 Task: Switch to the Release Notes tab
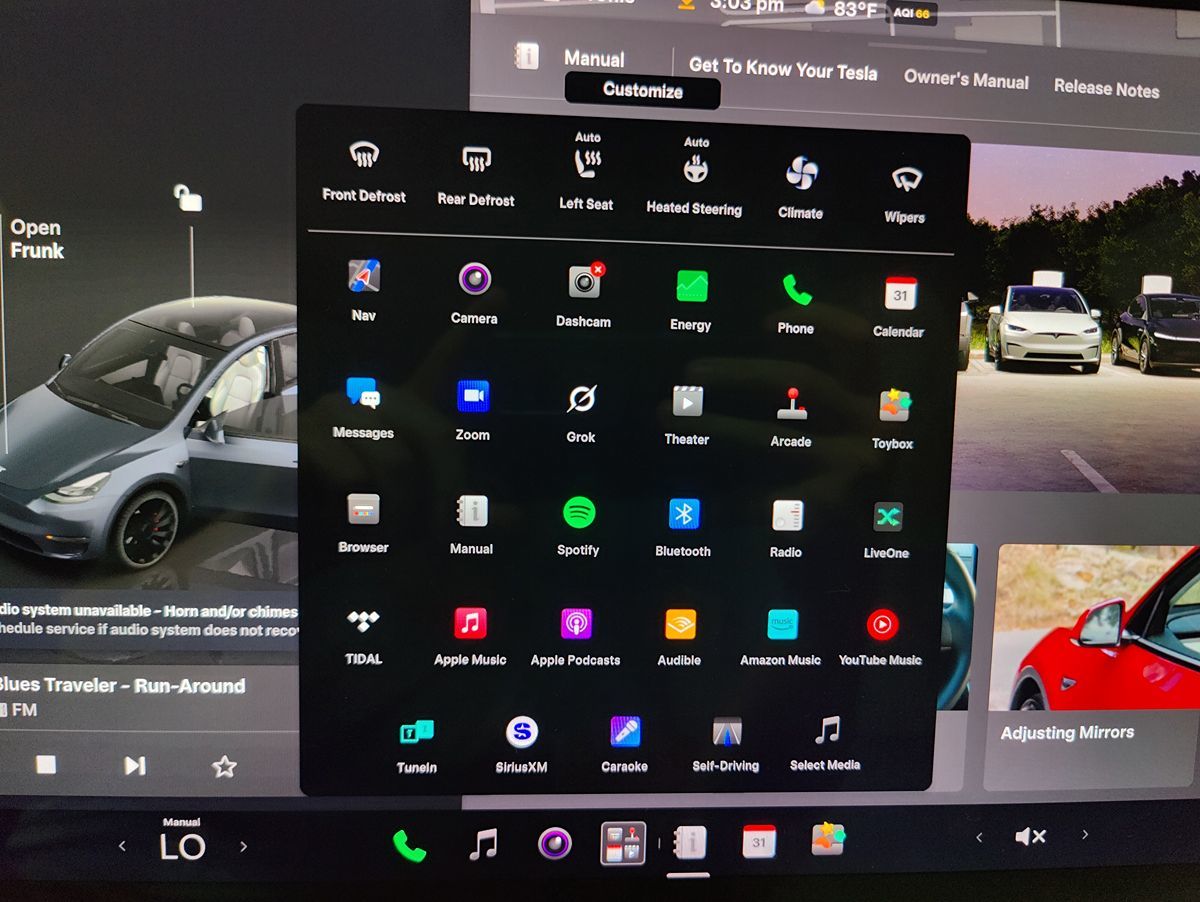[x=1107, y=88]
